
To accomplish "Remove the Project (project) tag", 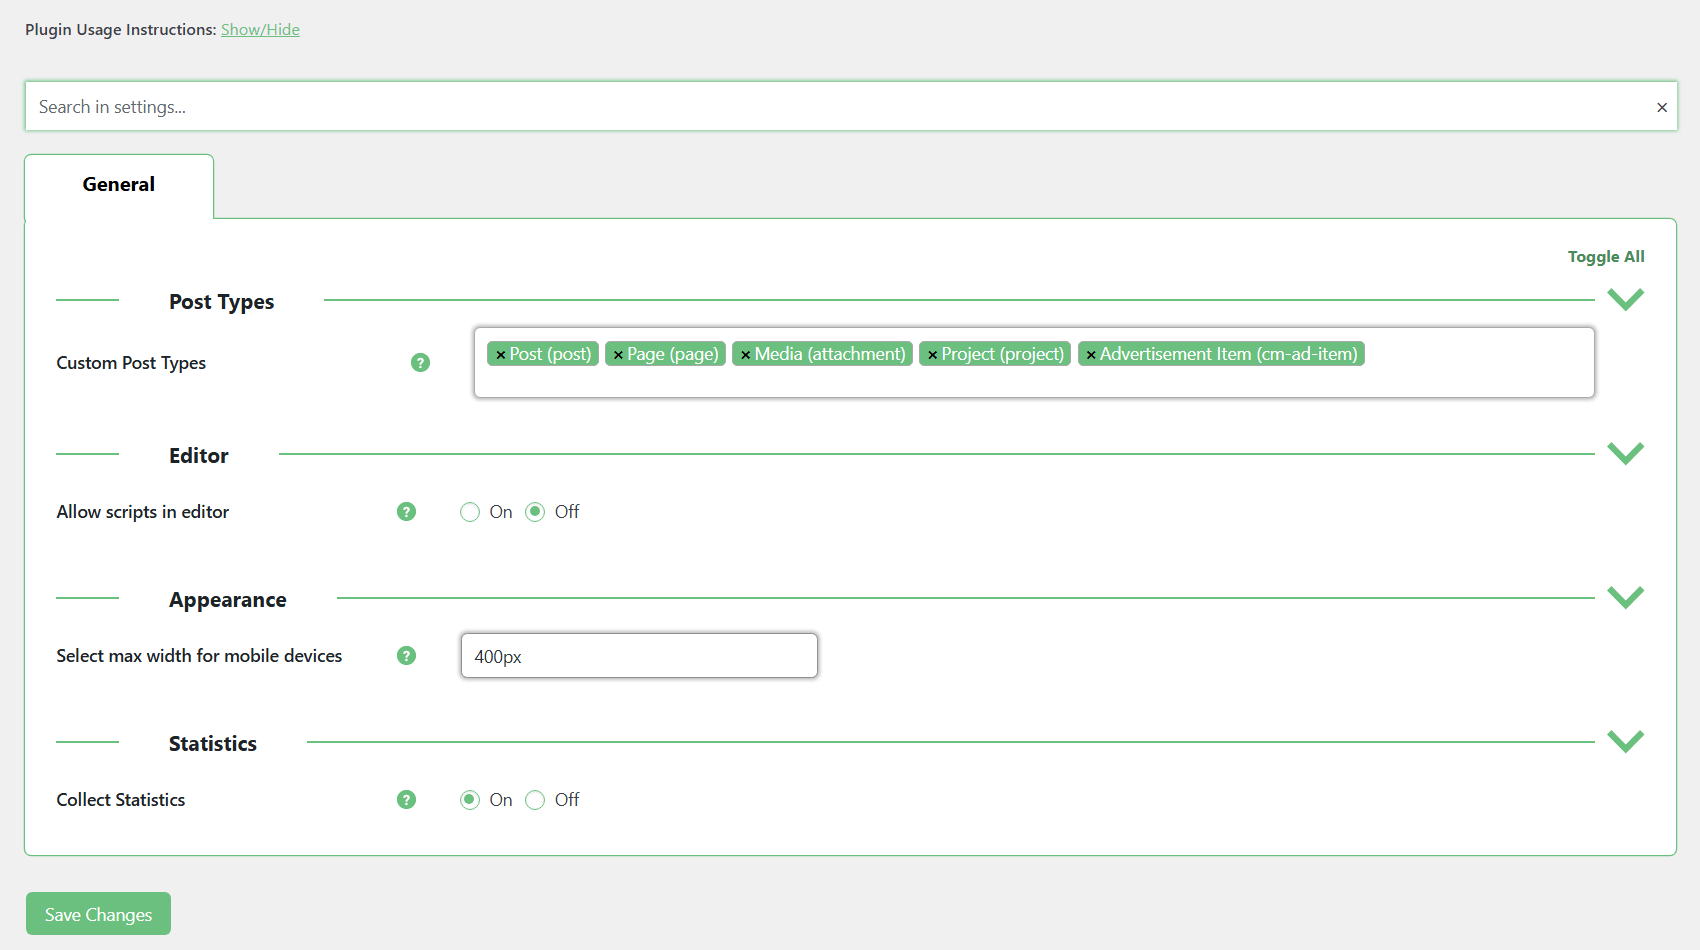I will point(932,355).
